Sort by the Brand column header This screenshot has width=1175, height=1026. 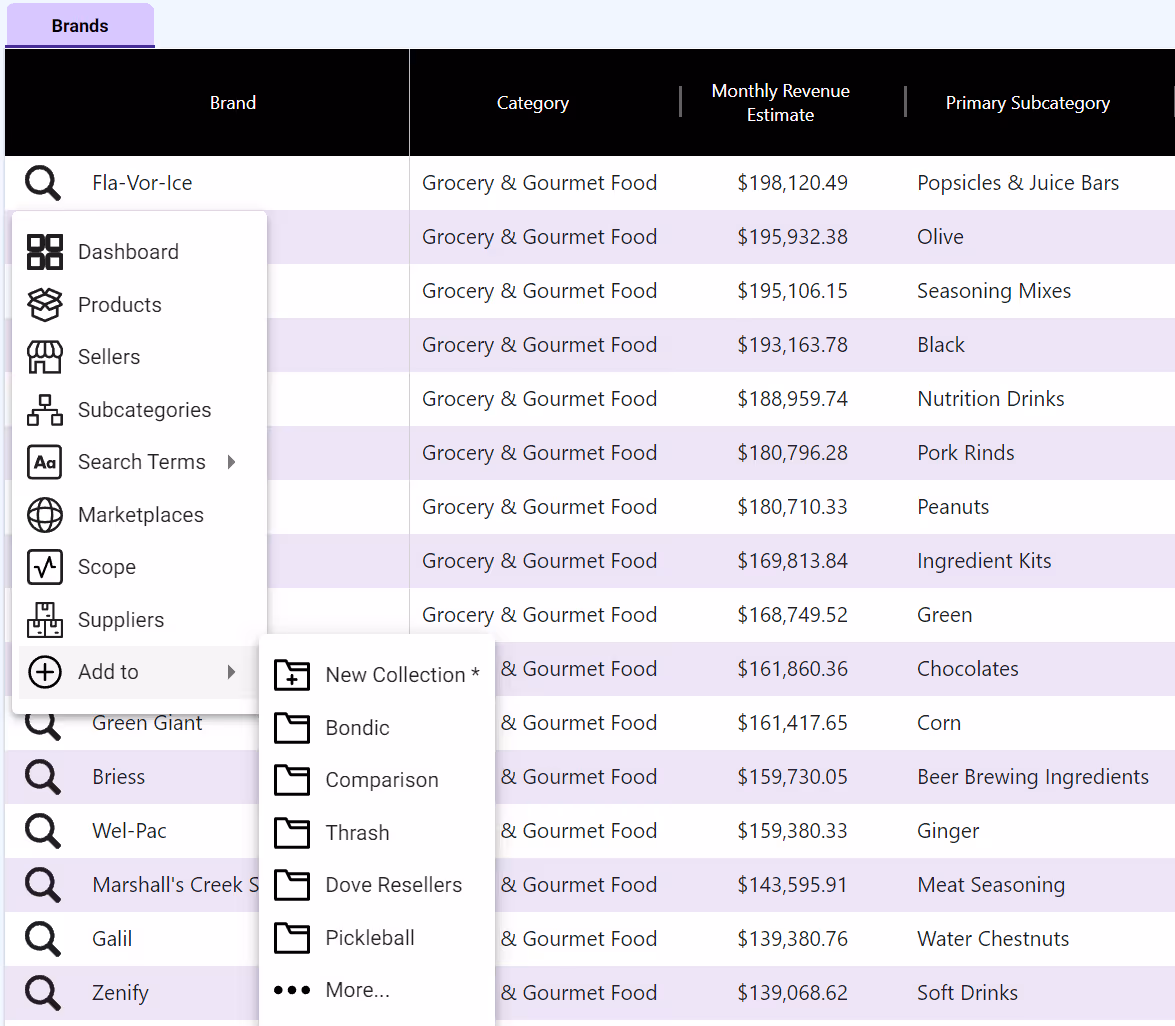(x=233, y=103)
